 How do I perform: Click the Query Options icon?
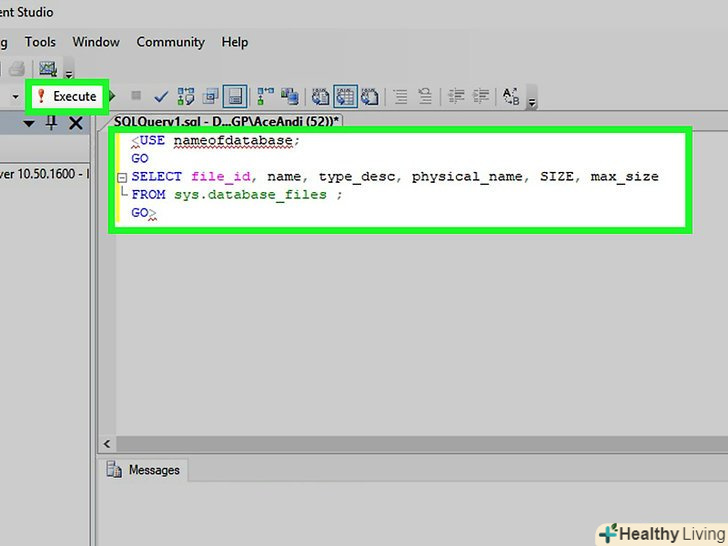click(210, 96)
